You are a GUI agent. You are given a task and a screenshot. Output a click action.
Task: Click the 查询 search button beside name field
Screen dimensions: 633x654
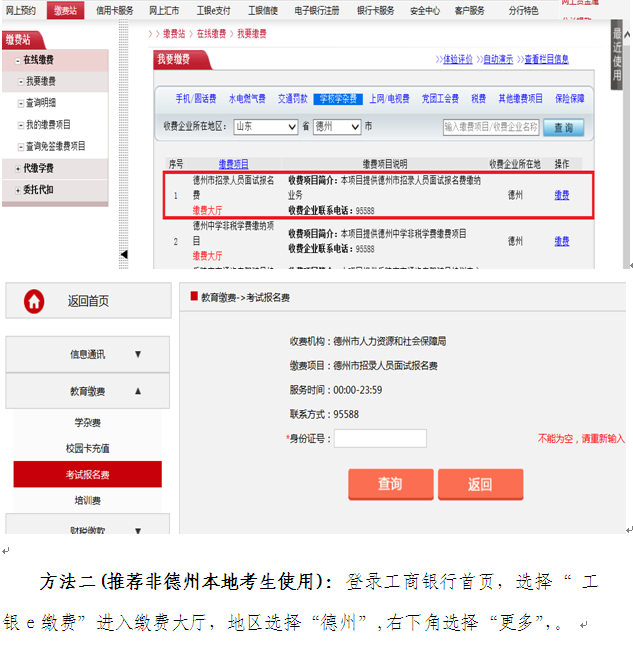(x=563, y=128)
